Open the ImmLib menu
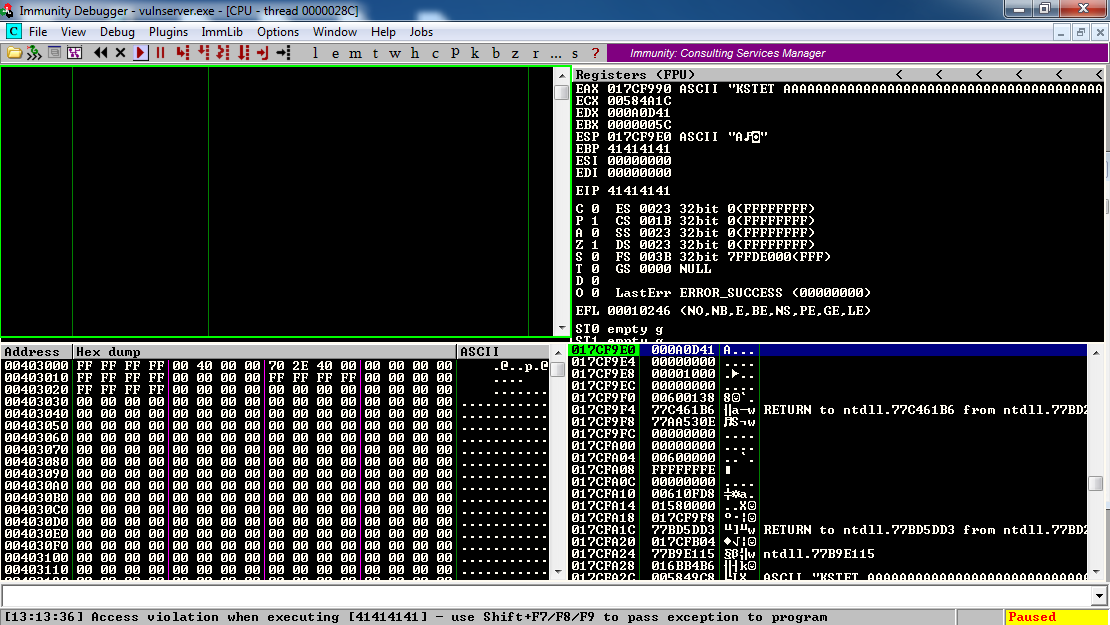 click(222, 32)
